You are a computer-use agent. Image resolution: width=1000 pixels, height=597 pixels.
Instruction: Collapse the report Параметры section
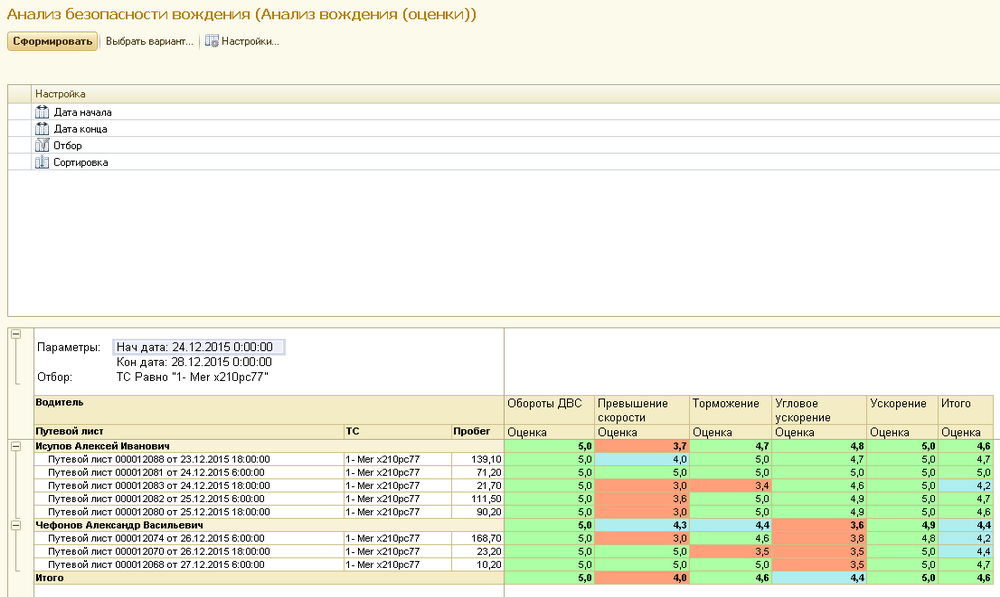pyautogui.click(x=16, y=334)
